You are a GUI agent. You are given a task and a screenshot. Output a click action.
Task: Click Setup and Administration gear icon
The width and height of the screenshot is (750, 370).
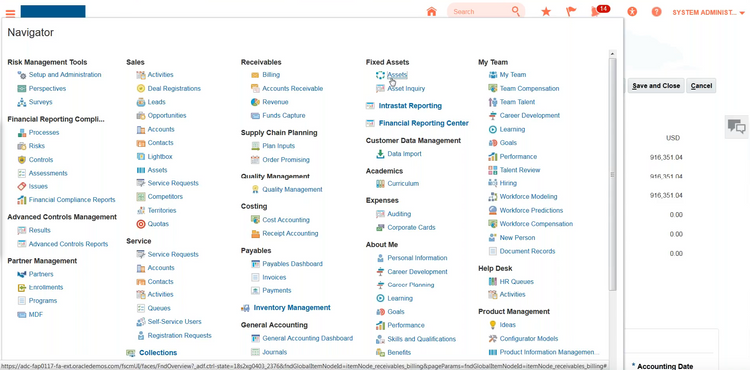[x=22, y=75]
